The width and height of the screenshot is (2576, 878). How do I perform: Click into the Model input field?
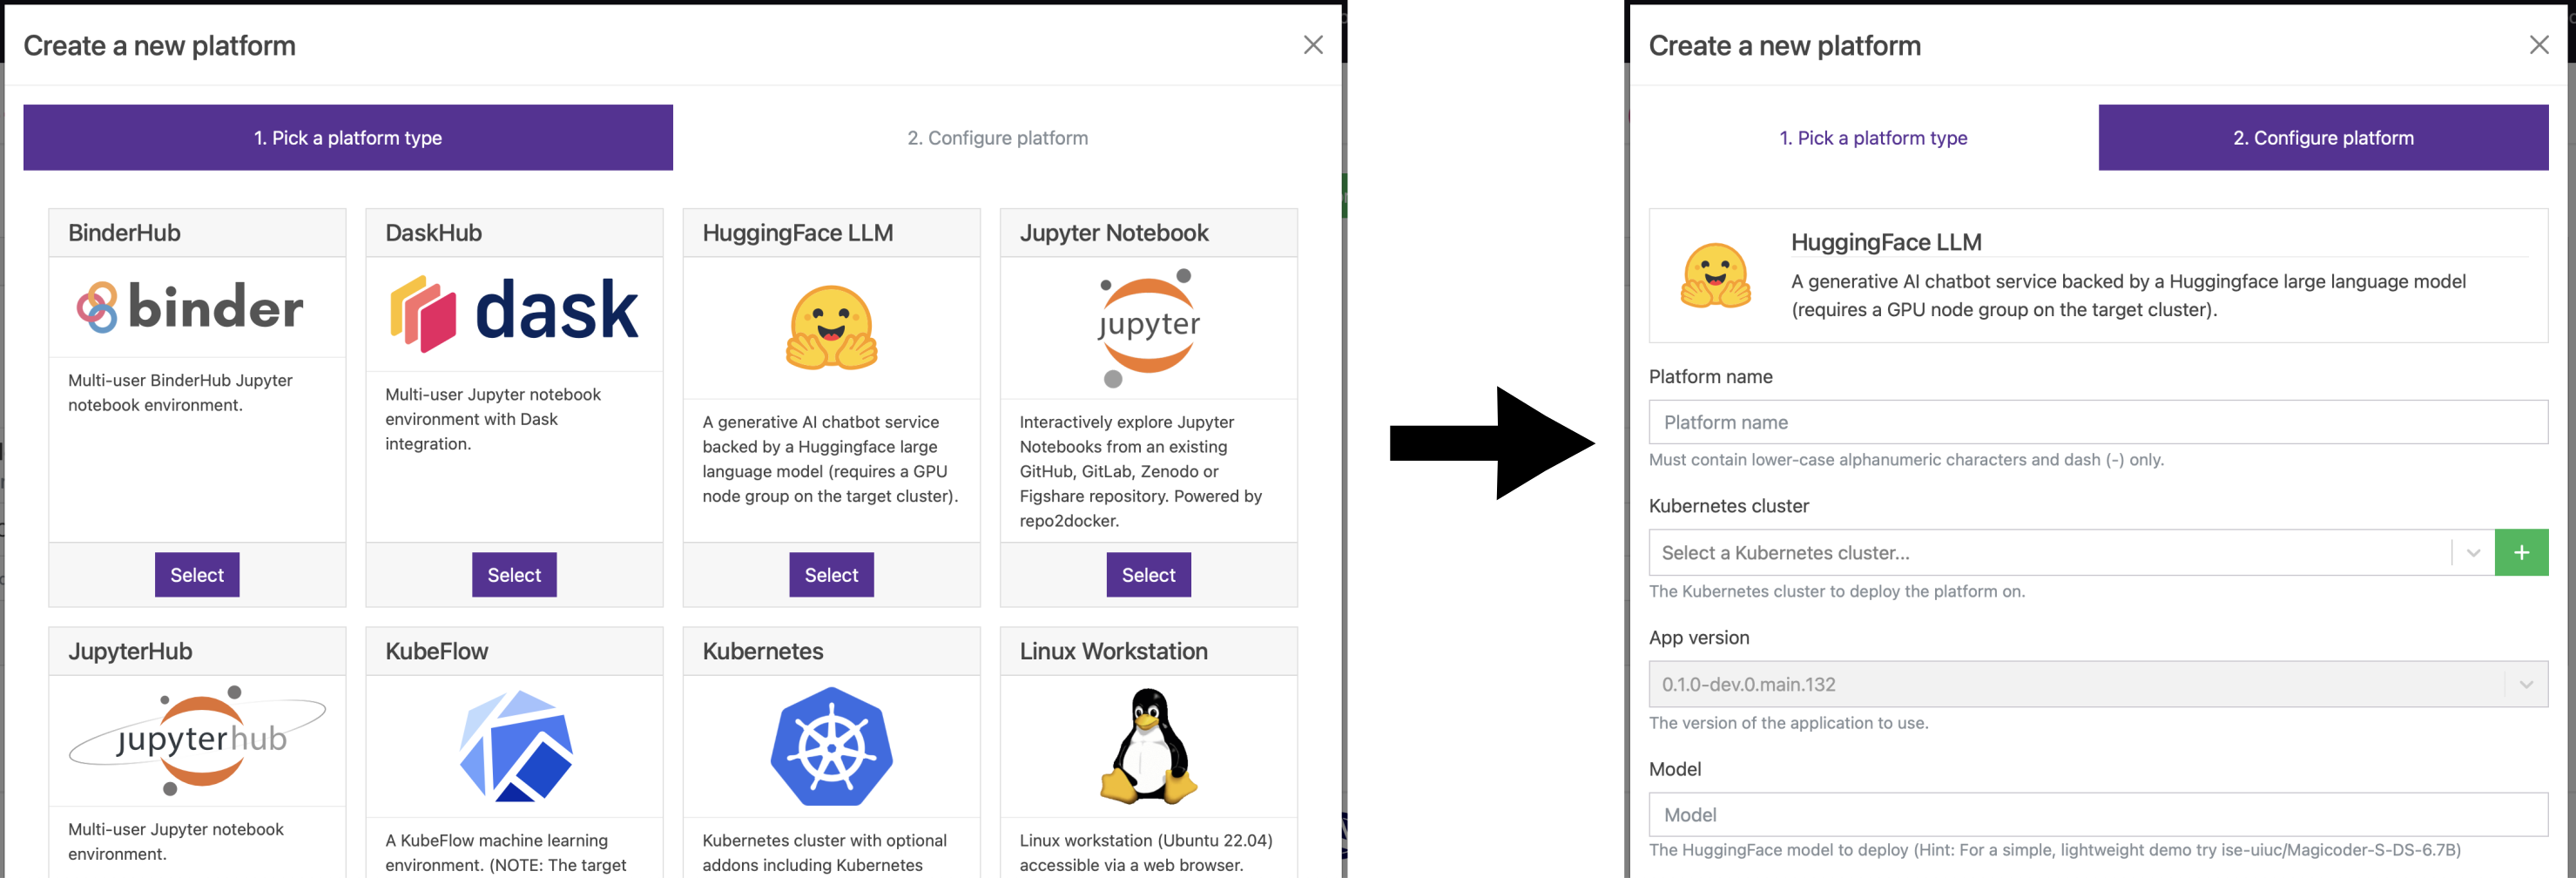pos(2098,815)
